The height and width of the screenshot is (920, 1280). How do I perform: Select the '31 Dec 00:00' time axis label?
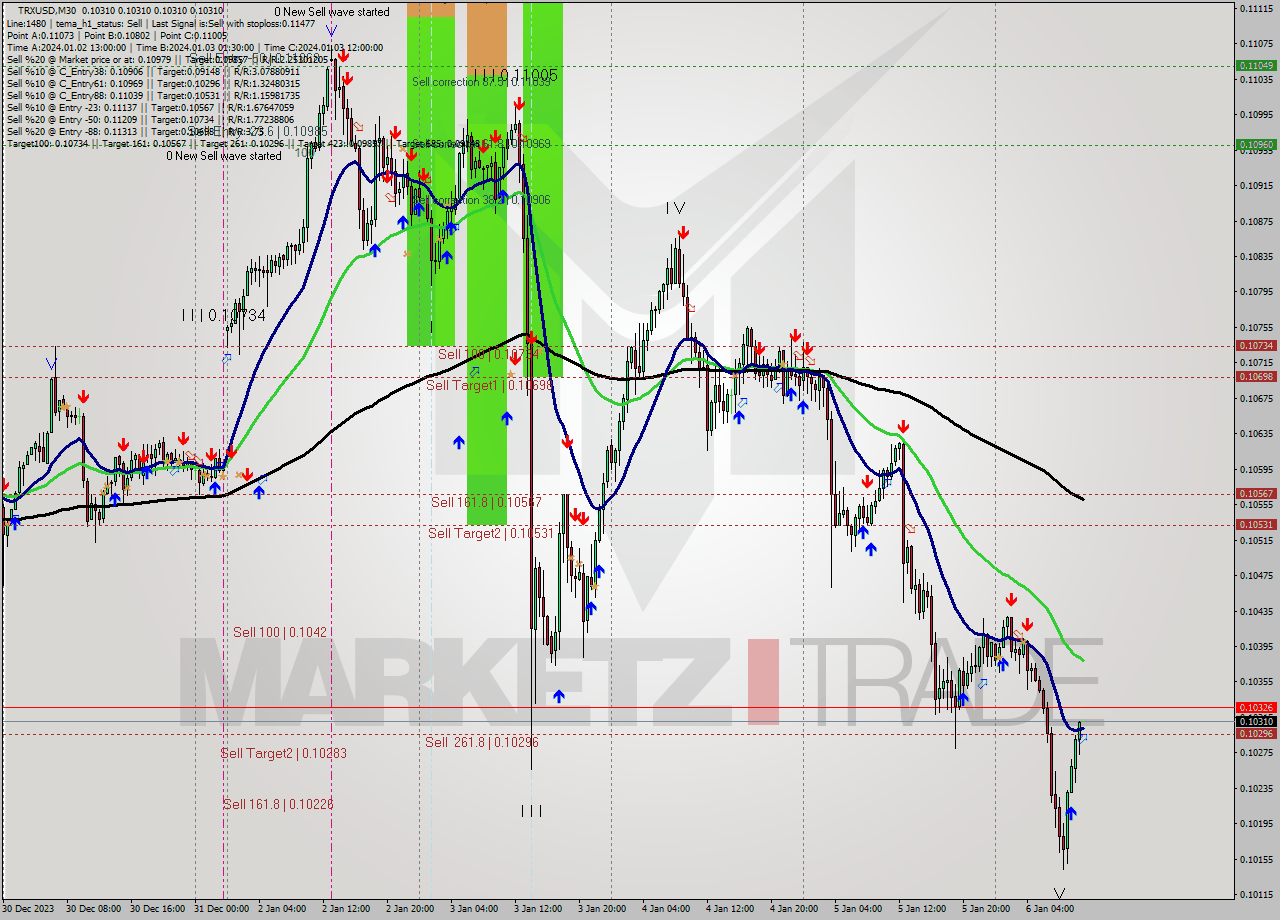click(223, 909)
